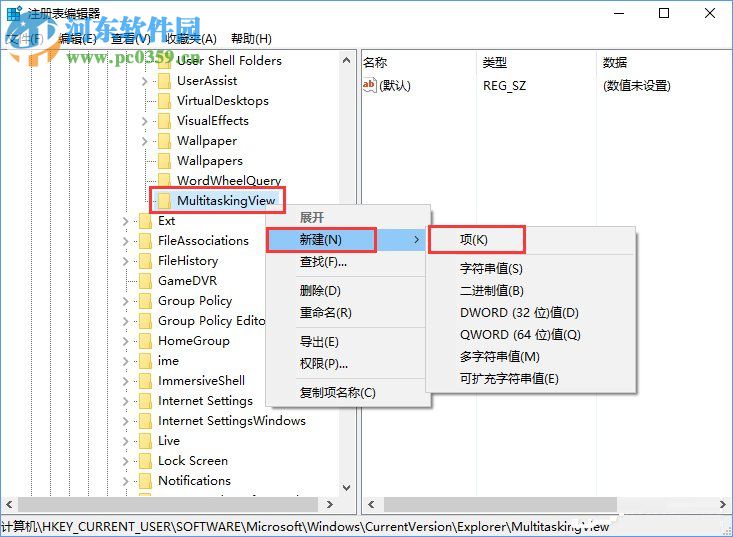Viewport: 733px width, 537px height.
Task: Click the Wallpaper folder icon
Action: tap(164, 141)
